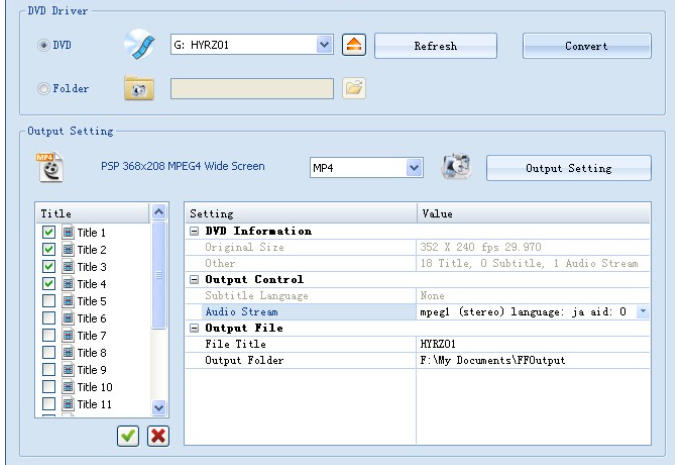675x465 pixels.
Task: Uncheck the Title 1 checkbox
Action: [48, 232]
